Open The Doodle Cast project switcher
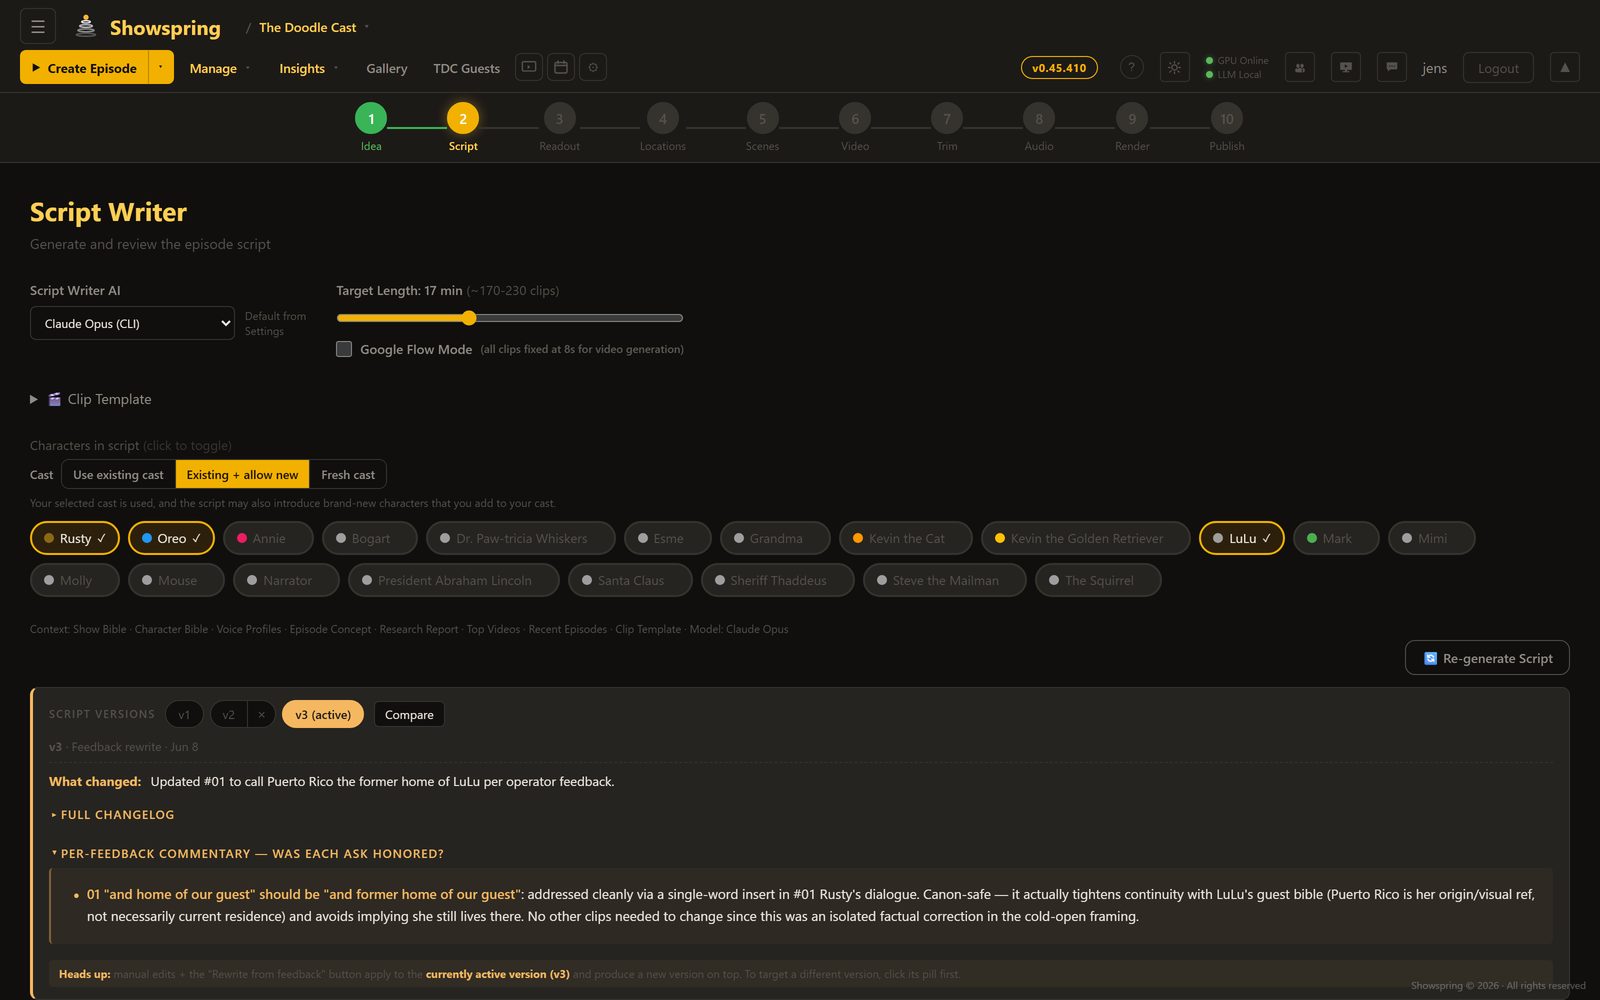Image resolution: width=1600 pixels, height=1000 pixels. [x=313, y=27]
